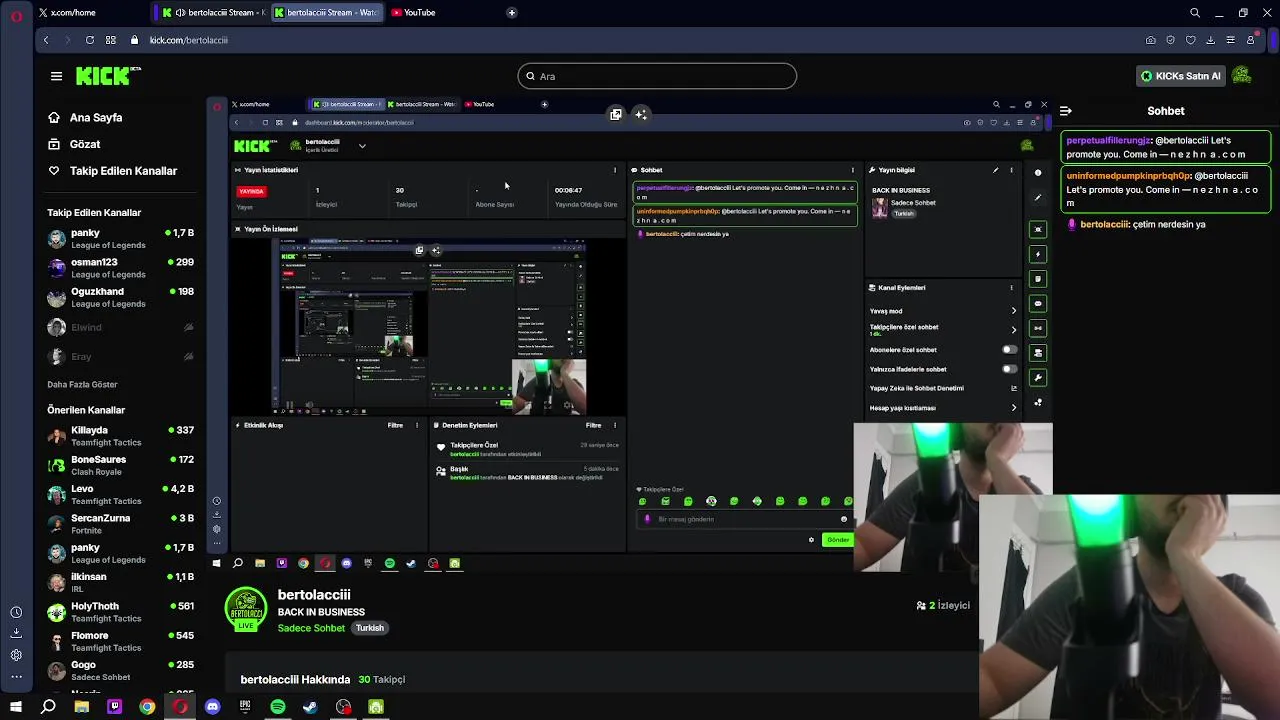Open the Killayda recommended channel

(120, 436)
